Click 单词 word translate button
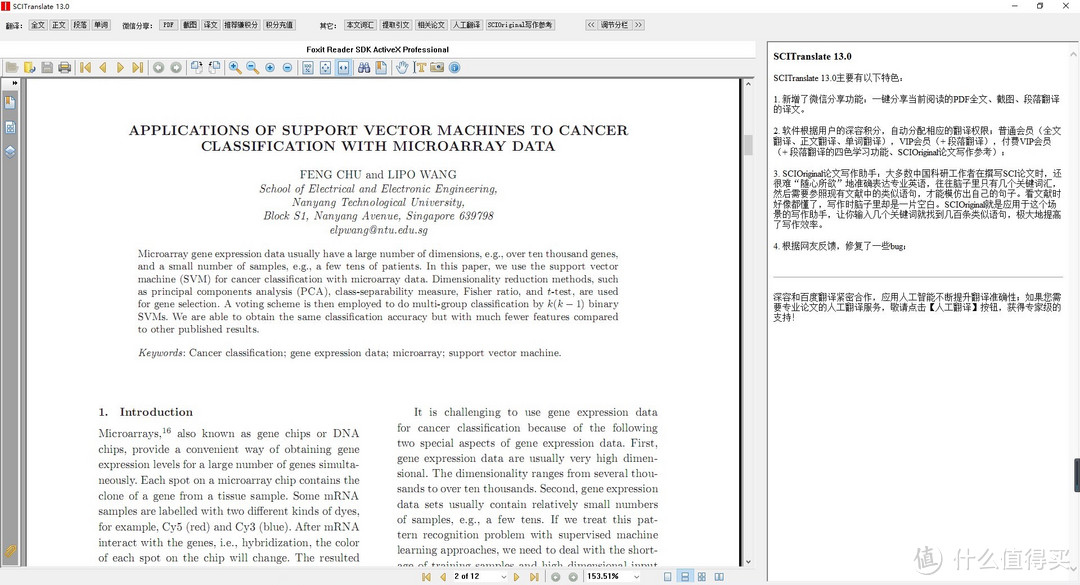 [101, 25]
